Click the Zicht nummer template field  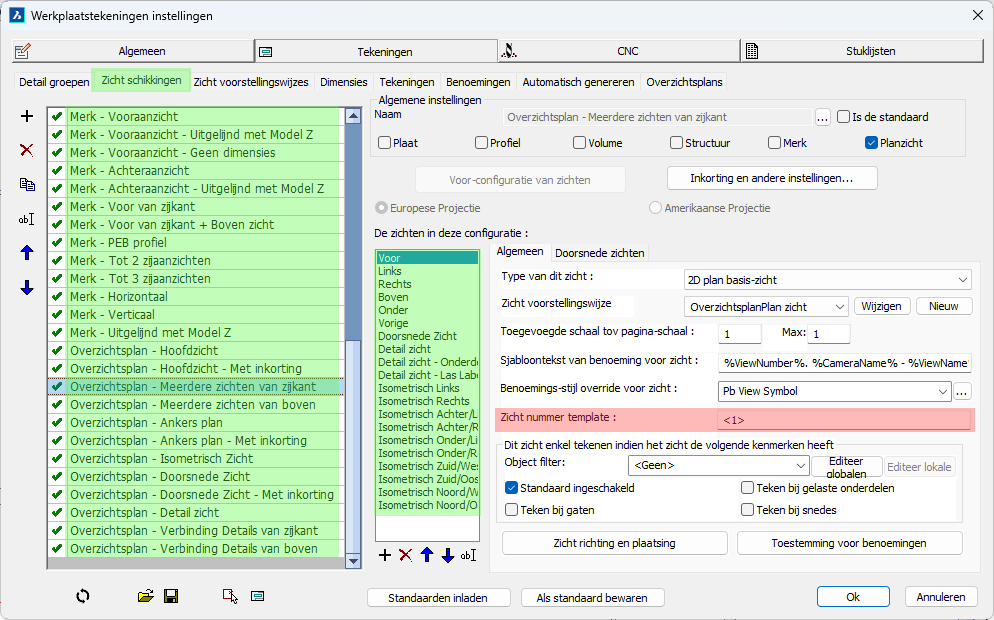click(x=843, y=420)
